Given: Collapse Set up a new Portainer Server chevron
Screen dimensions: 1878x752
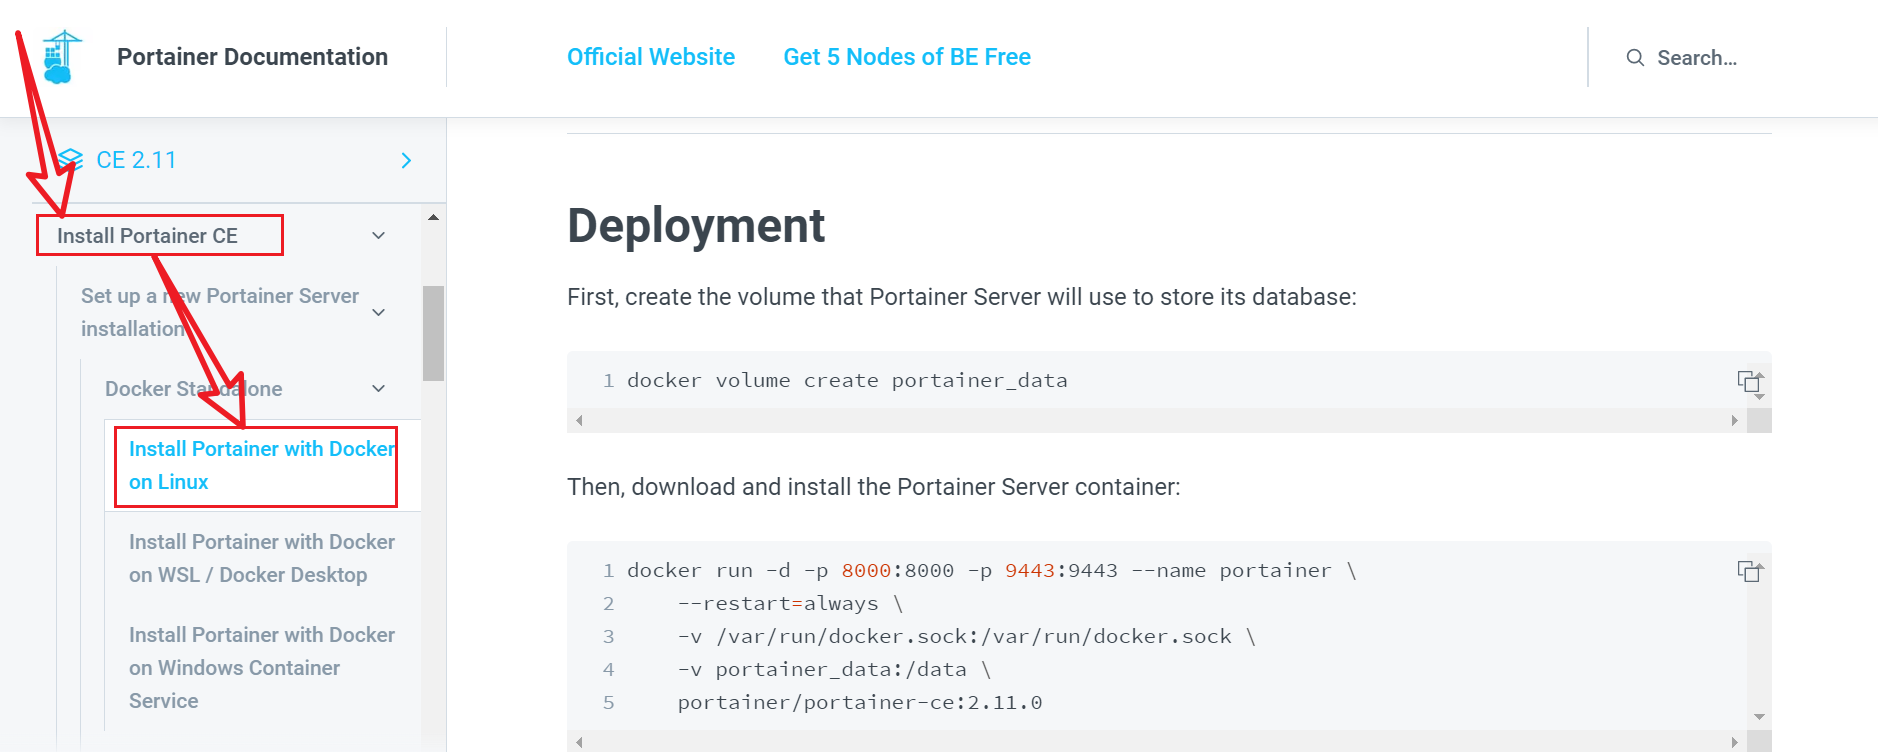Looking at the screenshot, I should pos(379,312).
